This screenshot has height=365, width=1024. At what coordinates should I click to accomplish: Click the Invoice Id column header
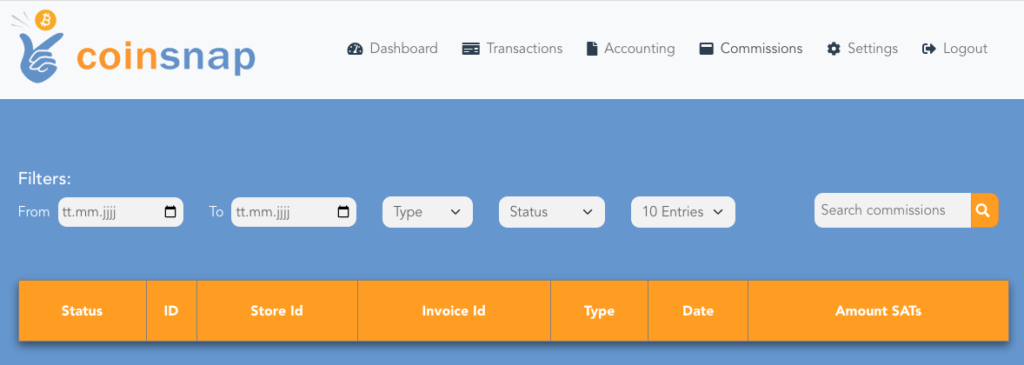[454, 311]
